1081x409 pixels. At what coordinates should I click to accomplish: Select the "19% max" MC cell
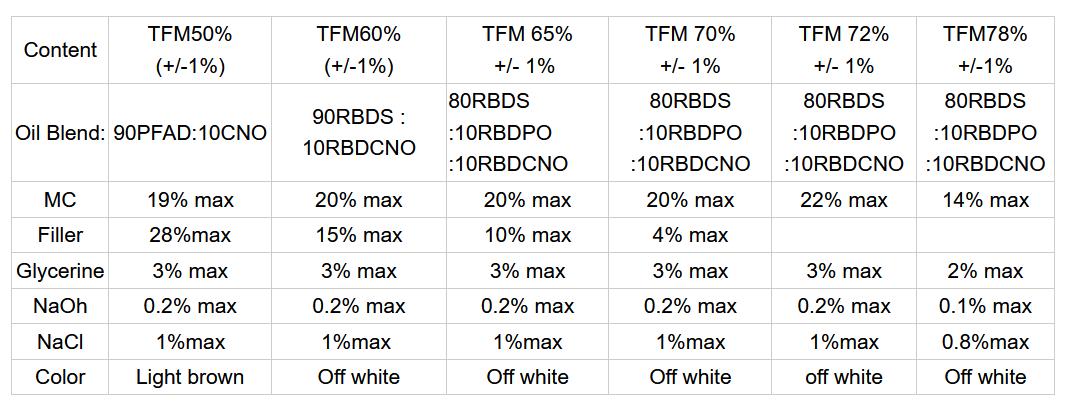click(190, 200)
